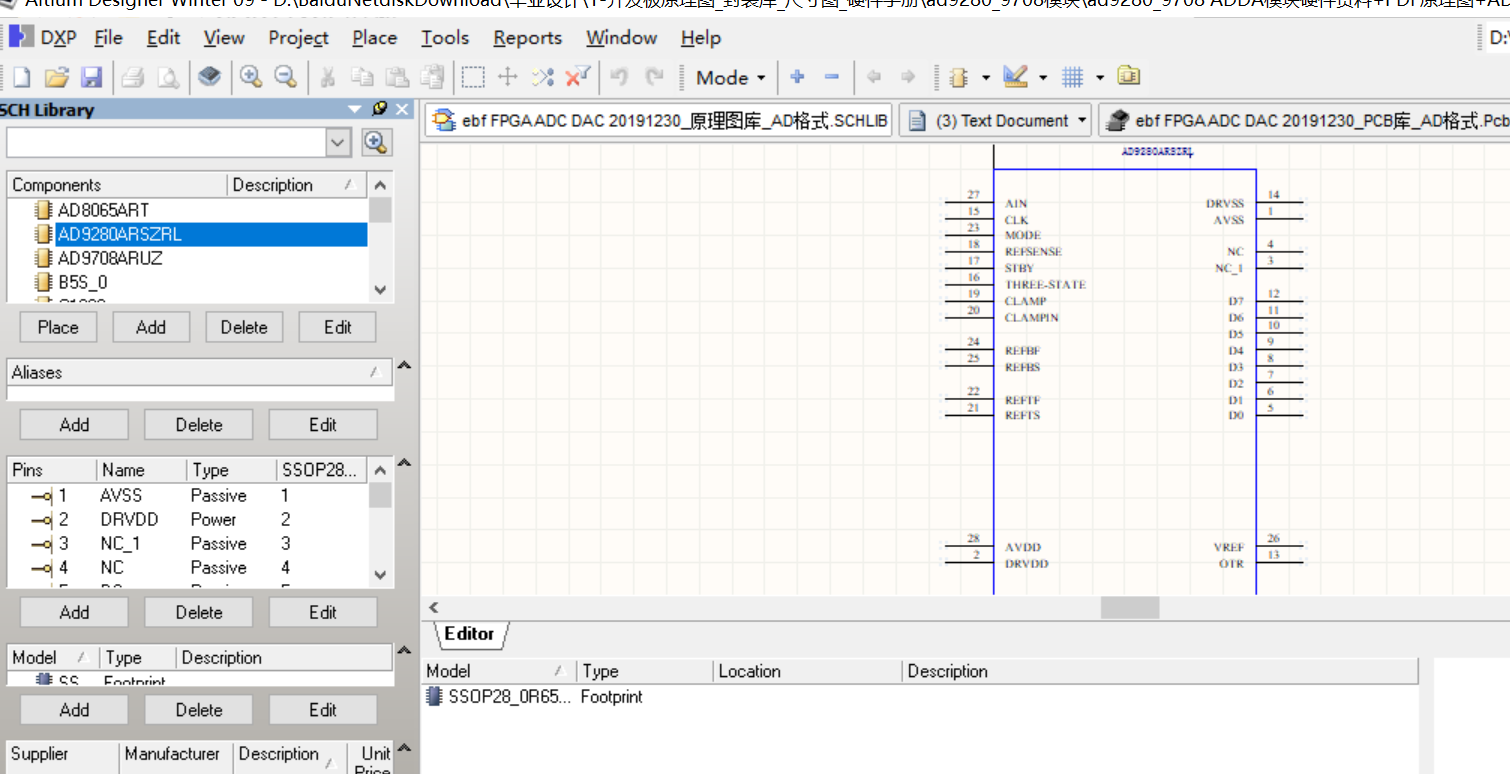Viewport: 1510px width, 774px height.
Task: Click Delete button under Model list
Action: [199, 710]
